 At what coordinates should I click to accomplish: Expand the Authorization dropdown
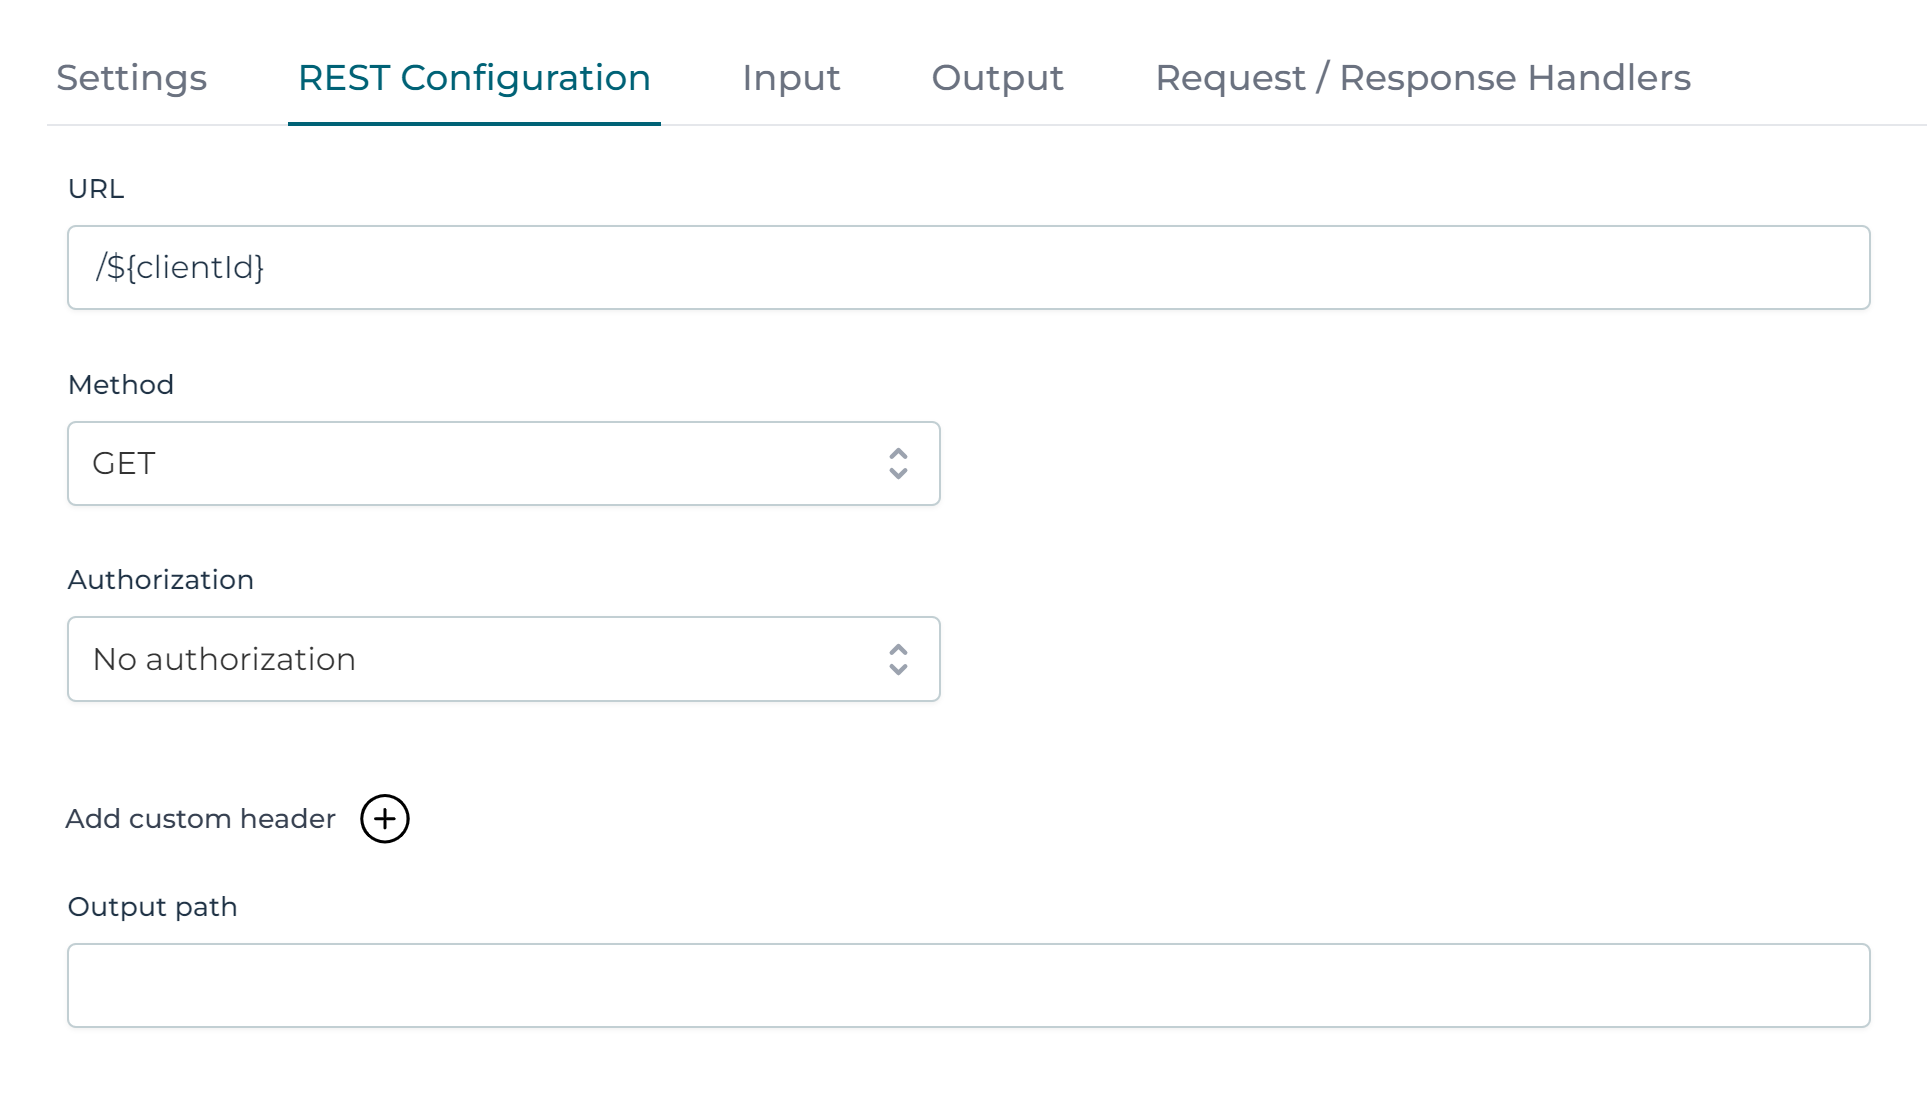click(503, 660)
